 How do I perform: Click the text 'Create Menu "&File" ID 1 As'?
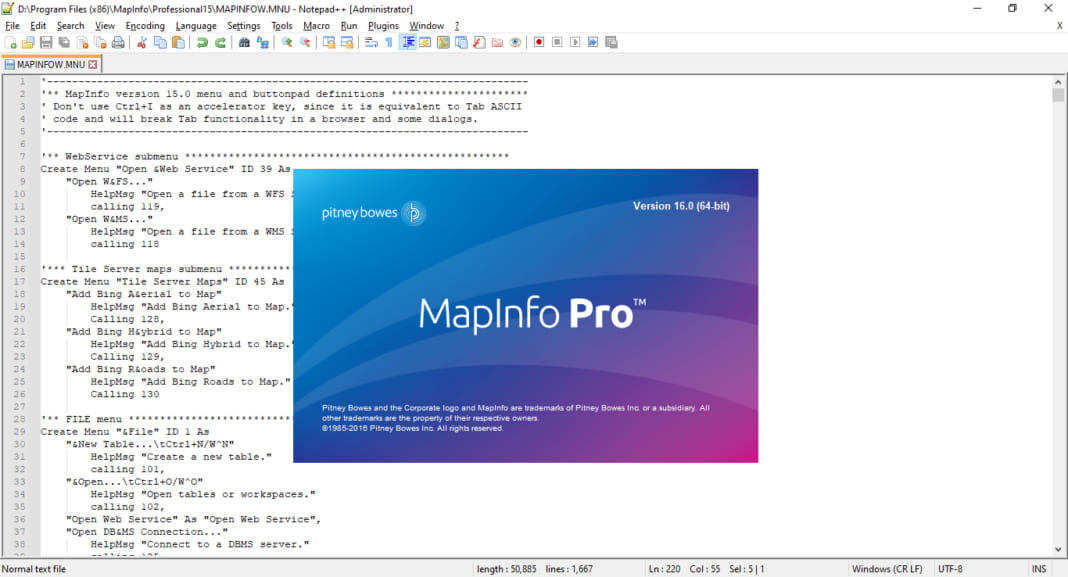click(125, 432)
